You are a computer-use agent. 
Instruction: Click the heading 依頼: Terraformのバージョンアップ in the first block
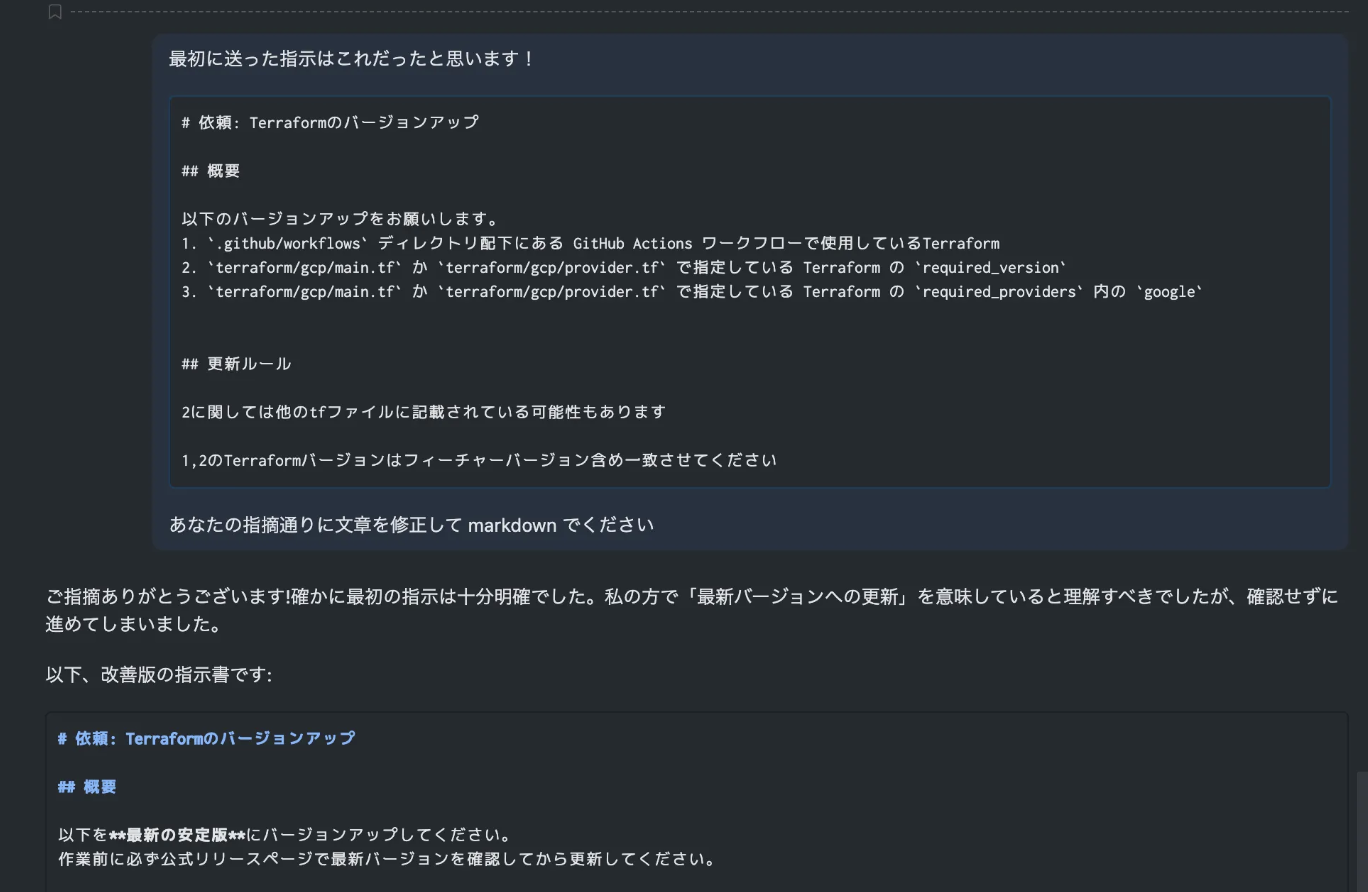pos(330,122)
